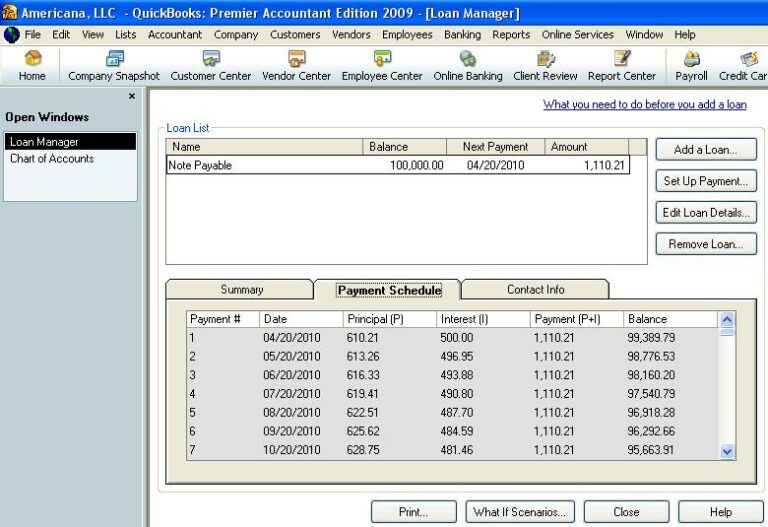The height and width of the screenshot is (527, 768).
Task: Open the Home icon in toolbar
Action: tap(32, 65)
